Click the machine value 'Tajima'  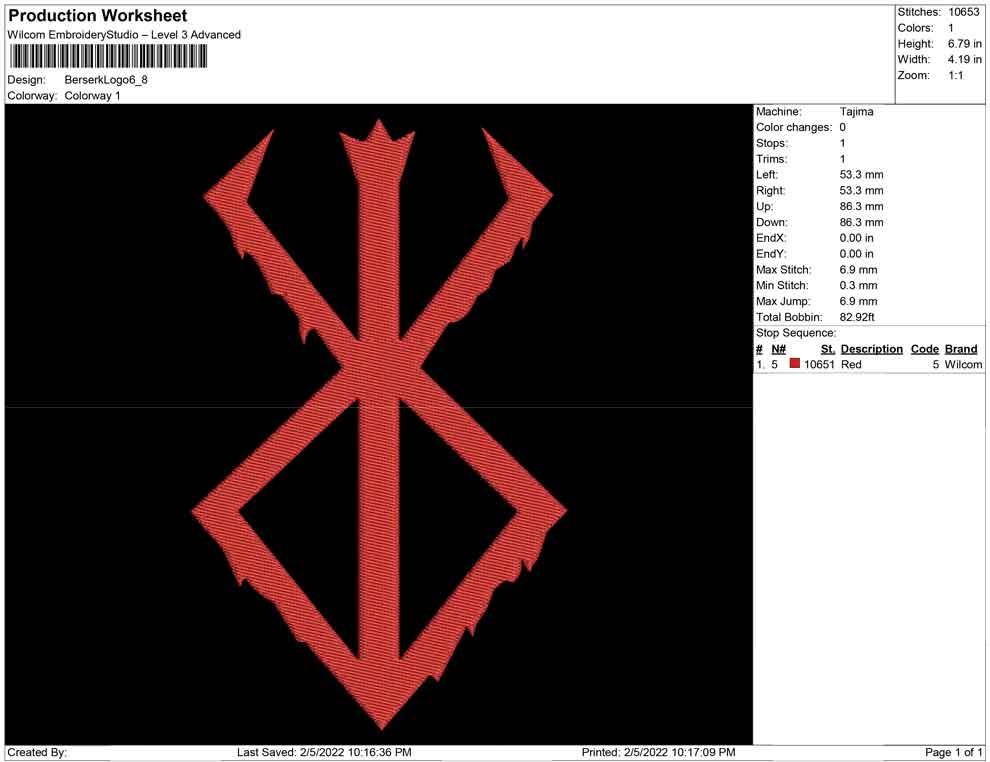(856, 112)
